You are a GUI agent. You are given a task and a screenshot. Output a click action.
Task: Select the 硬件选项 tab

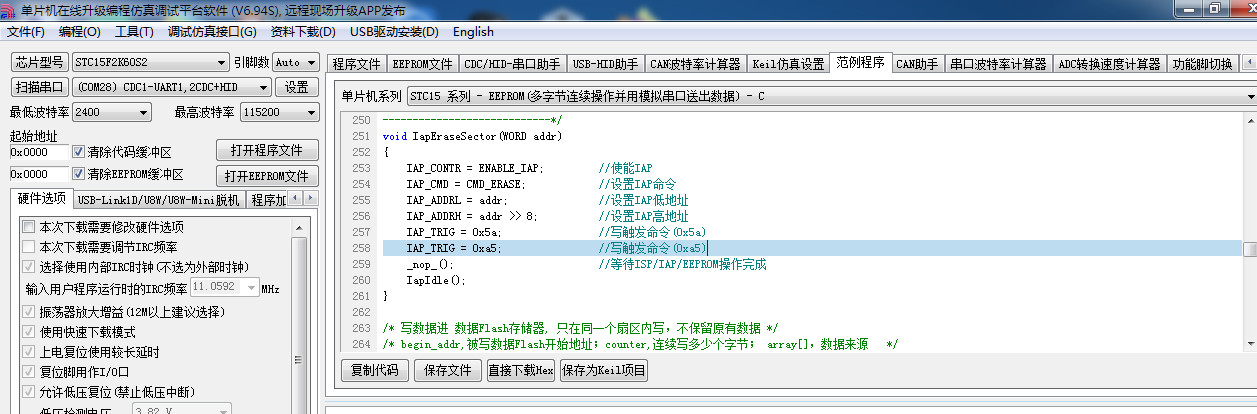pos(43,199)
